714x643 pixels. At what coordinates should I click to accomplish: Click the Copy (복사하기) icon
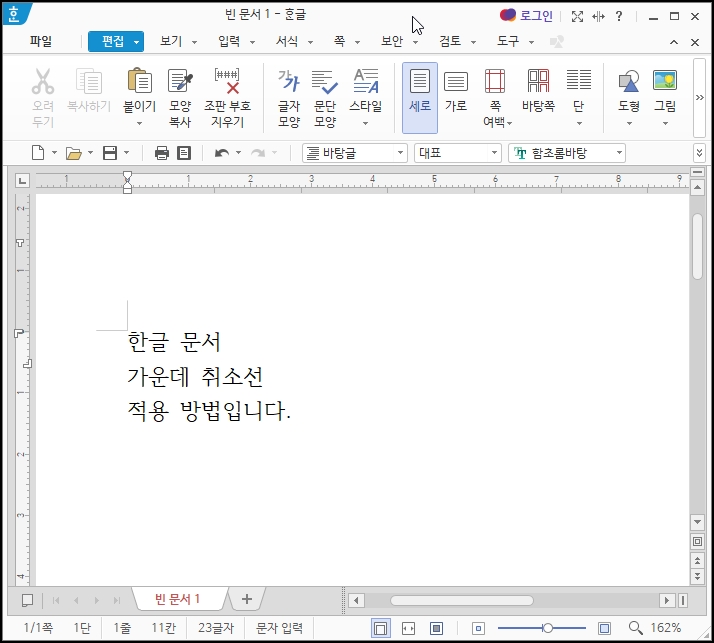pyautogui.click(x=89, y=82)
